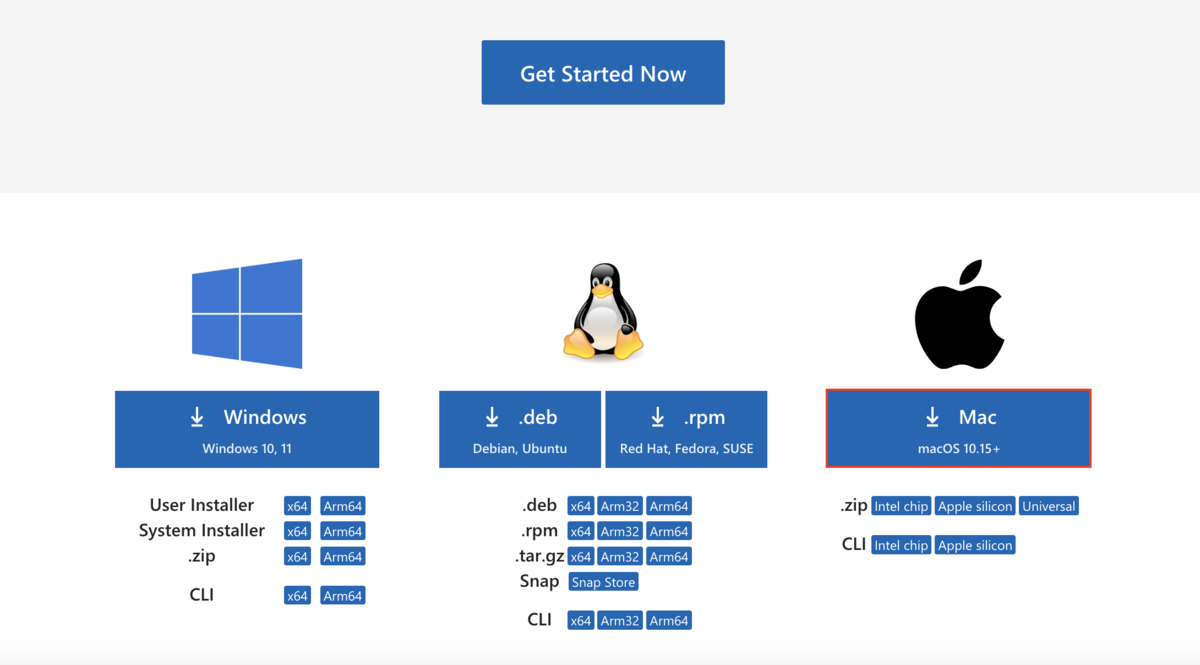Choose Apple silicon for Mac .zip
This screenshot has height=665, width=1200.
(975, 506)
